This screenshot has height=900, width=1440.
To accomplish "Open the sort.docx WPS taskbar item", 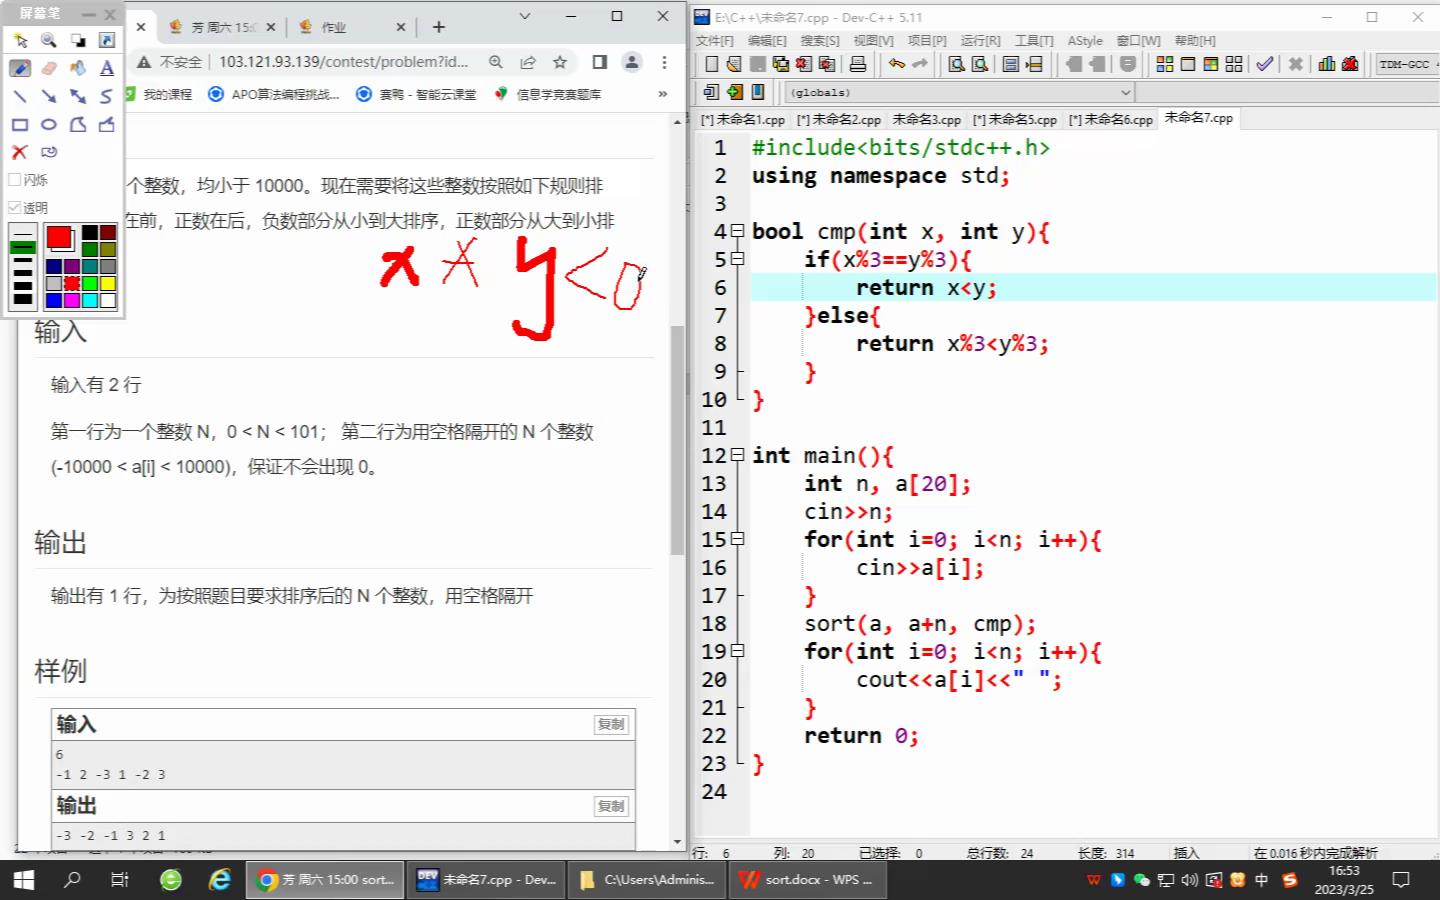I will [x=808, y=880].
